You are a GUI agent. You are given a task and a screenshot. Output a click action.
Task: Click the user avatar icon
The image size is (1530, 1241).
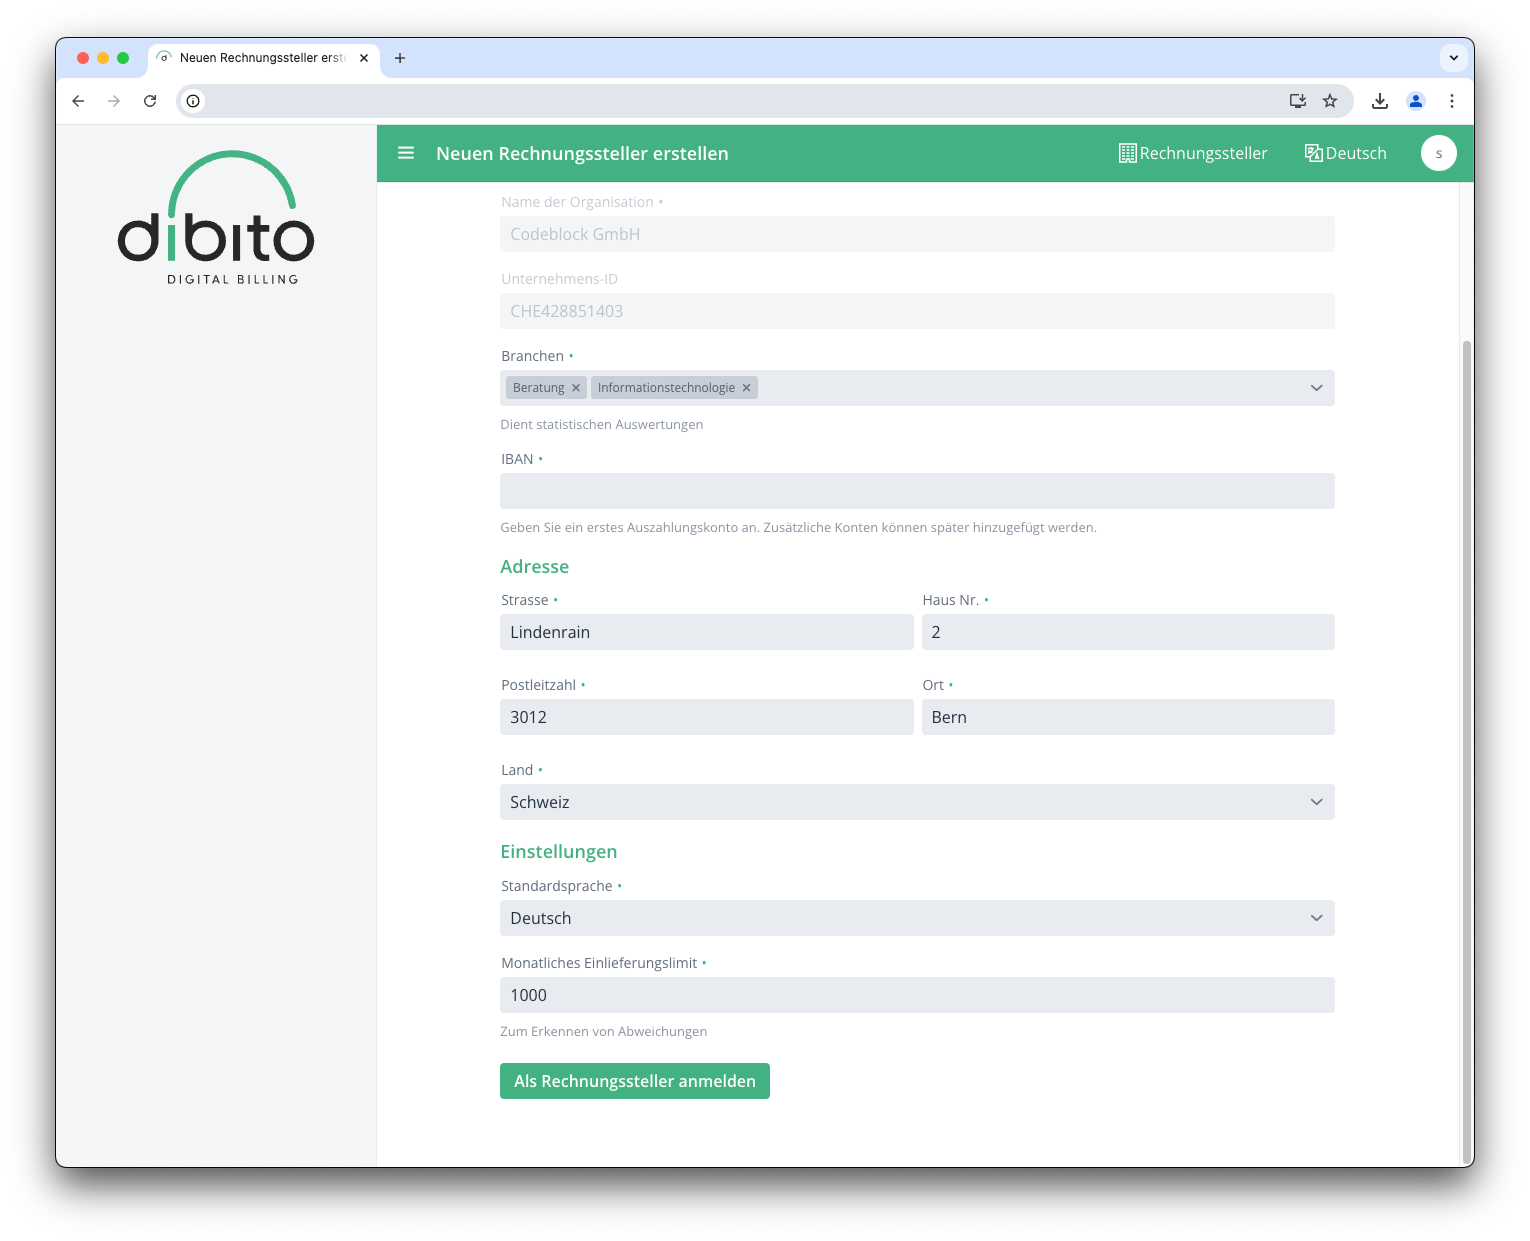[x=1438, y=153]
